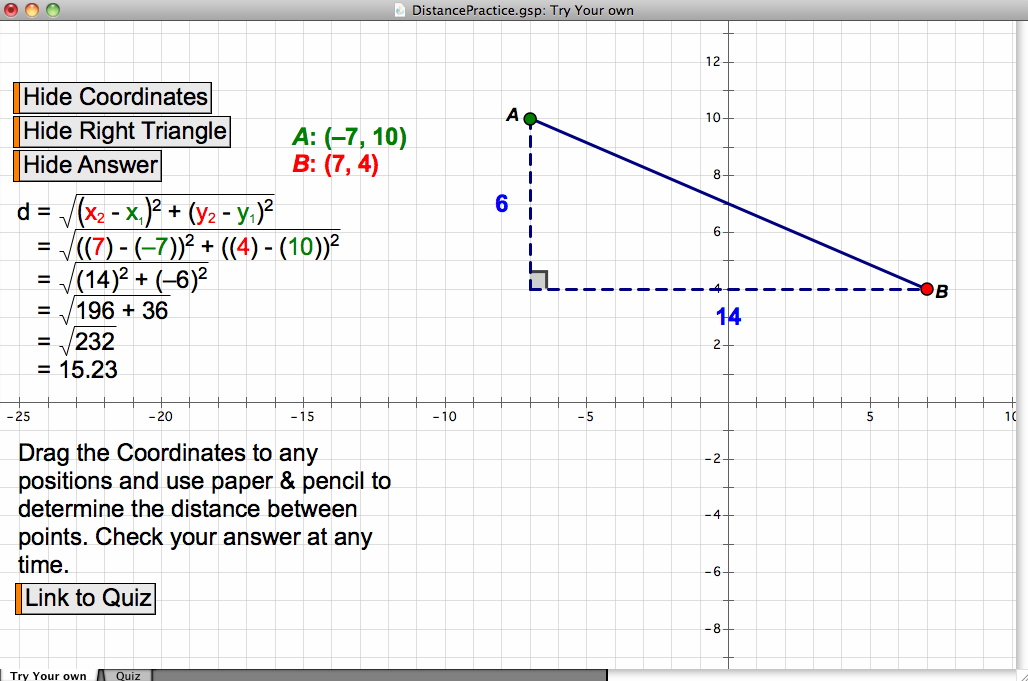Switch to the Quiz page tab
This screenshot has height=681, width=1028.
pos(128,675)
